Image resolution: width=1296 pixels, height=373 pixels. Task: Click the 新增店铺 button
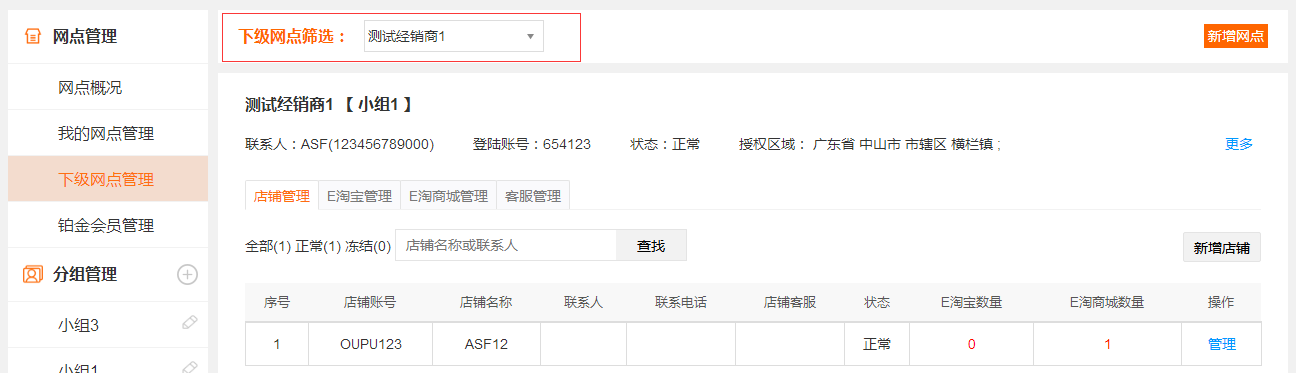(x=1222, y=248)
